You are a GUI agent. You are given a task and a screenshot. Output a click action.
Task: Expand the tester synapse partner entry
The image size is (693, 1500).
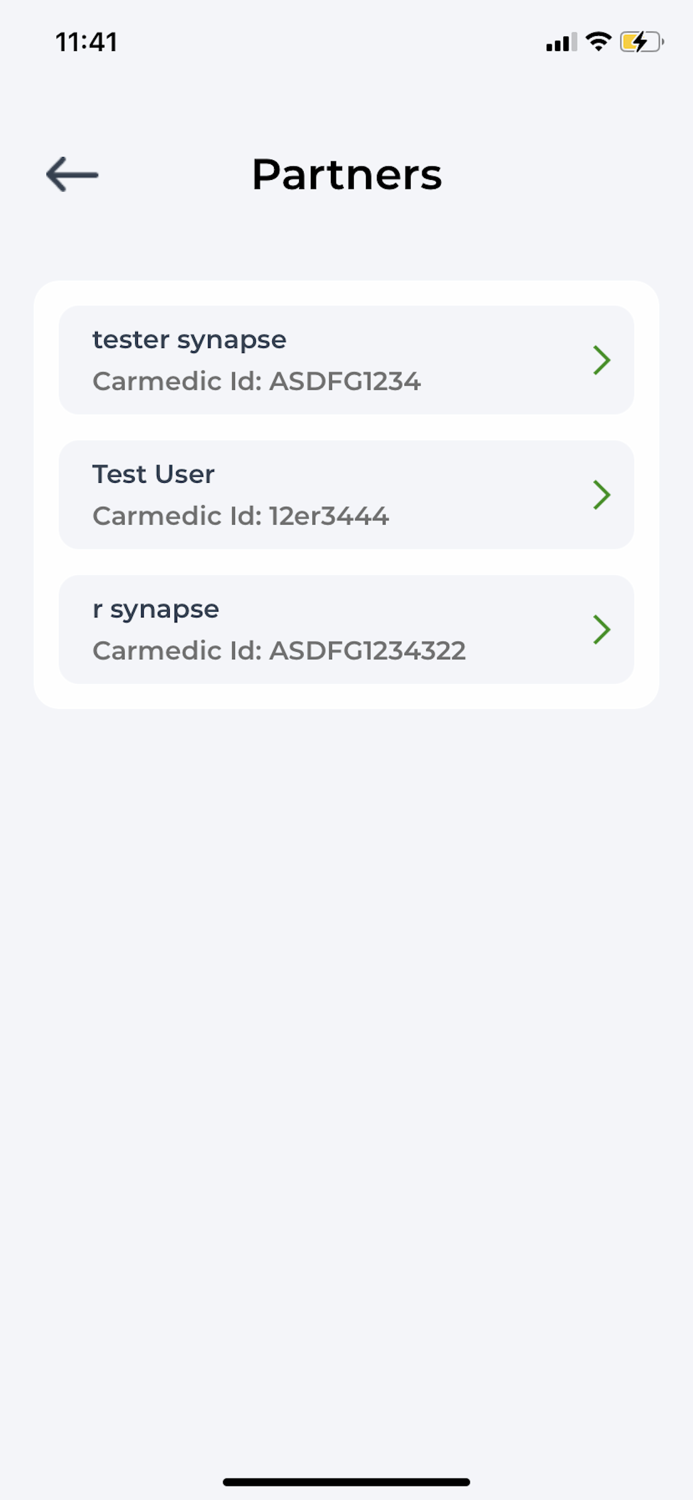(x=346, y=360)
